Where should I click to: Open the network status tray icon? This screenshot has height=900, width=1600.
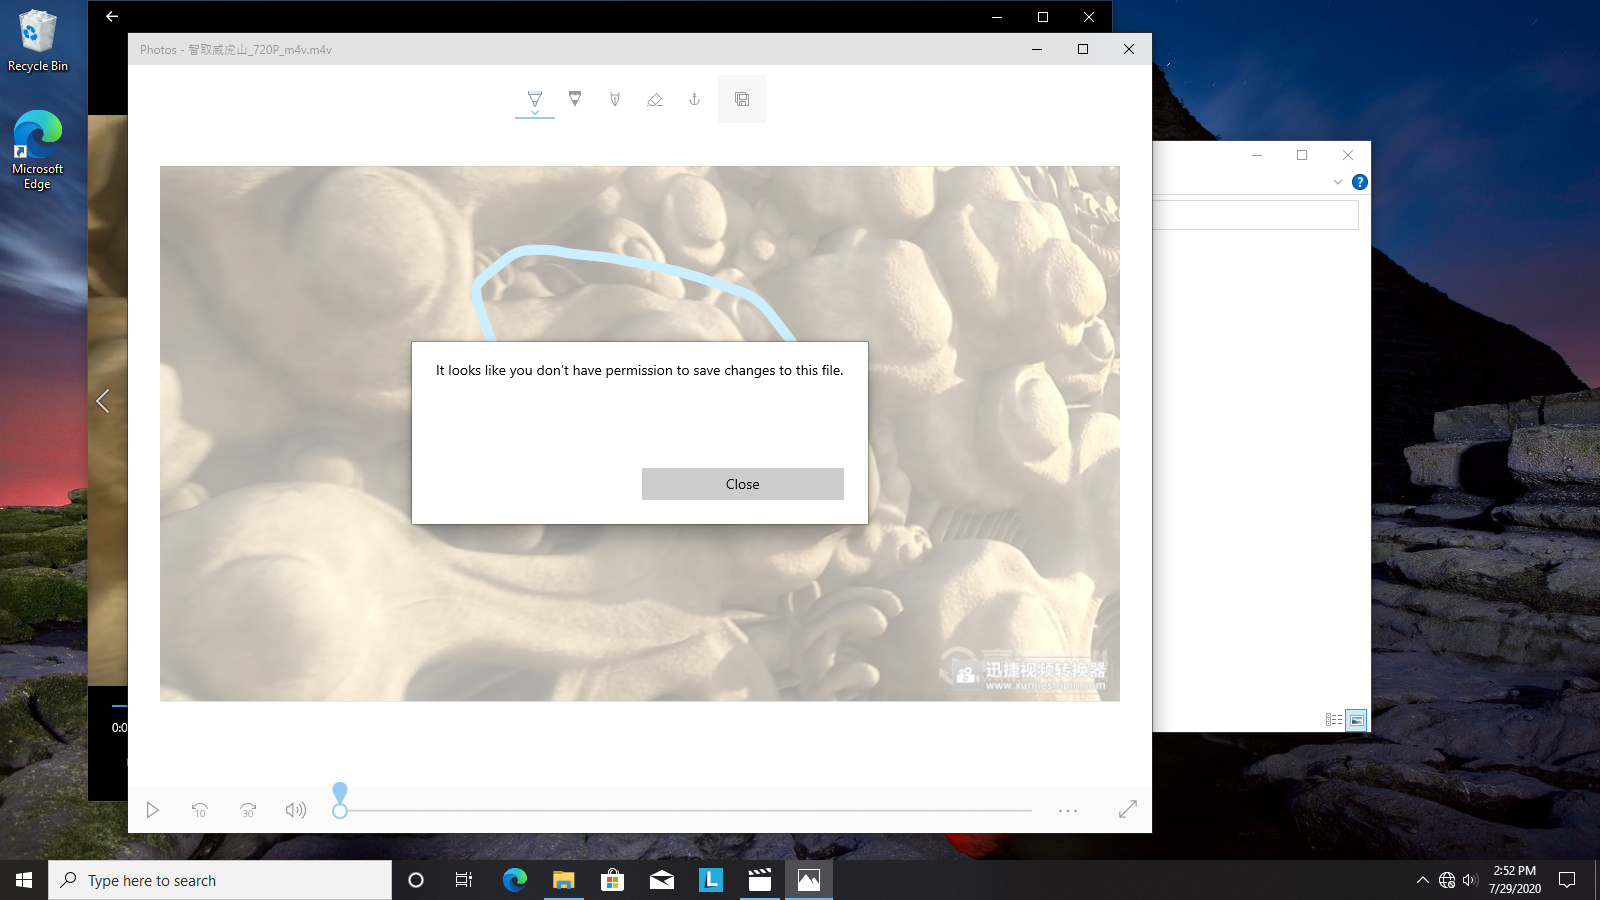1447,880
